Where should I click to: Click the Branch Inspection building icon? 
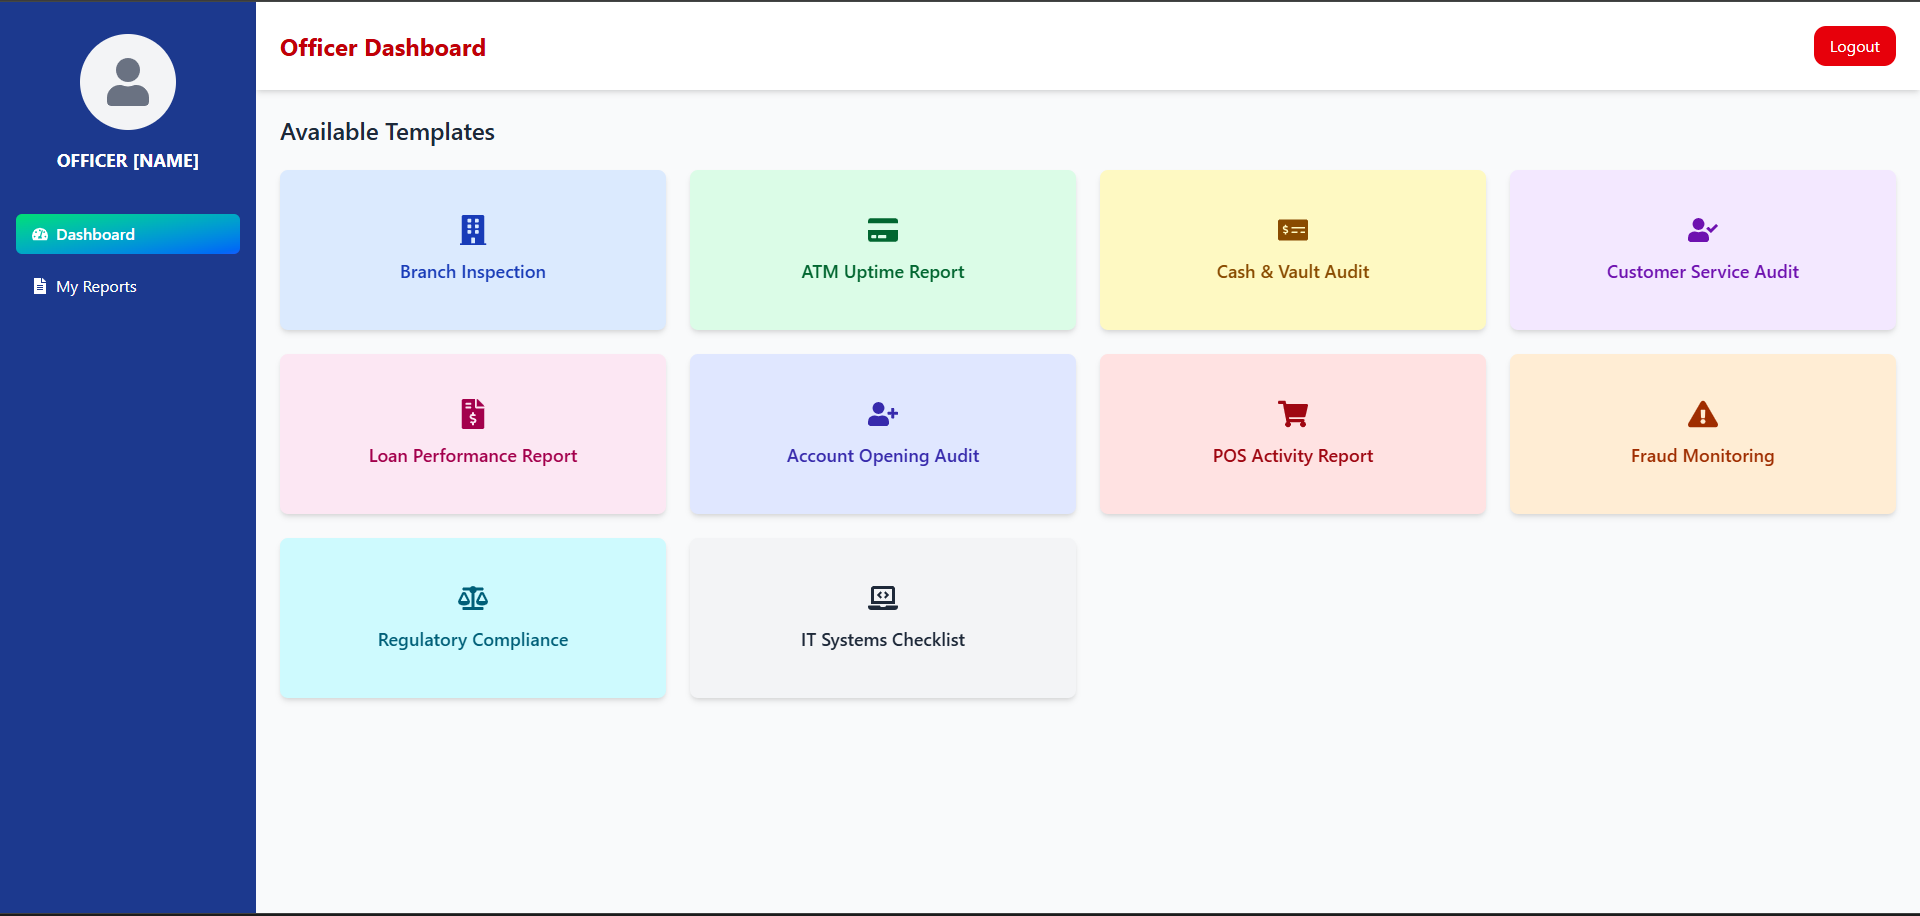[x=473, y=230]
